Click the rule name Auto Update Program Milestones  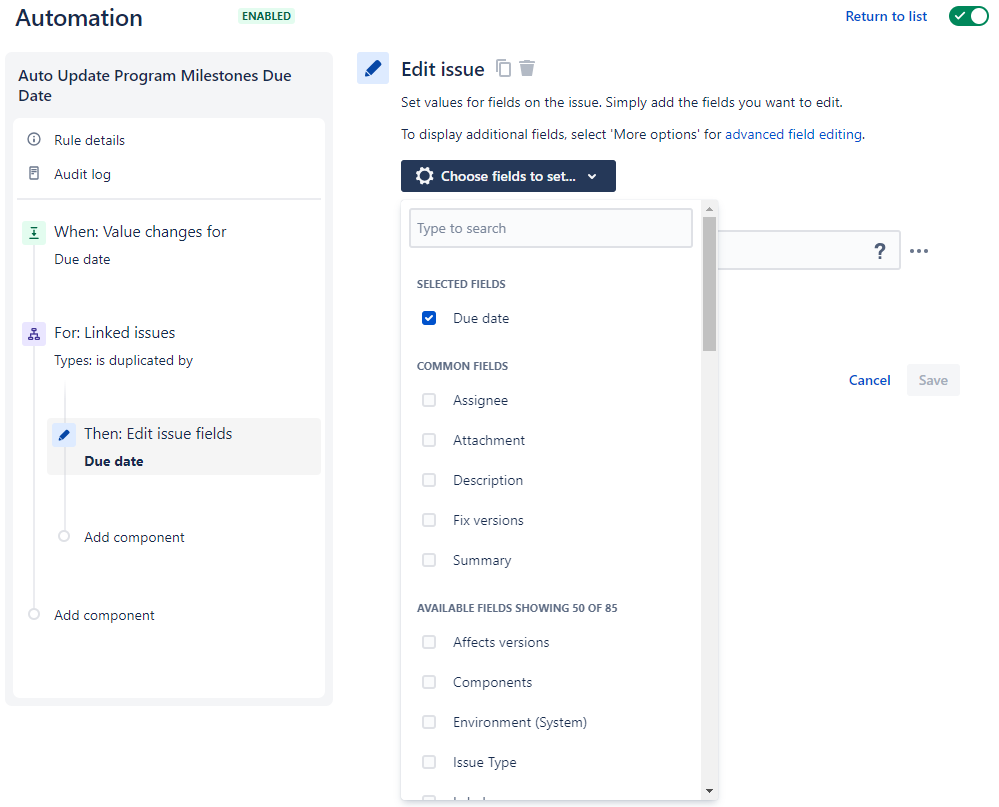click(x=155, y=85)
